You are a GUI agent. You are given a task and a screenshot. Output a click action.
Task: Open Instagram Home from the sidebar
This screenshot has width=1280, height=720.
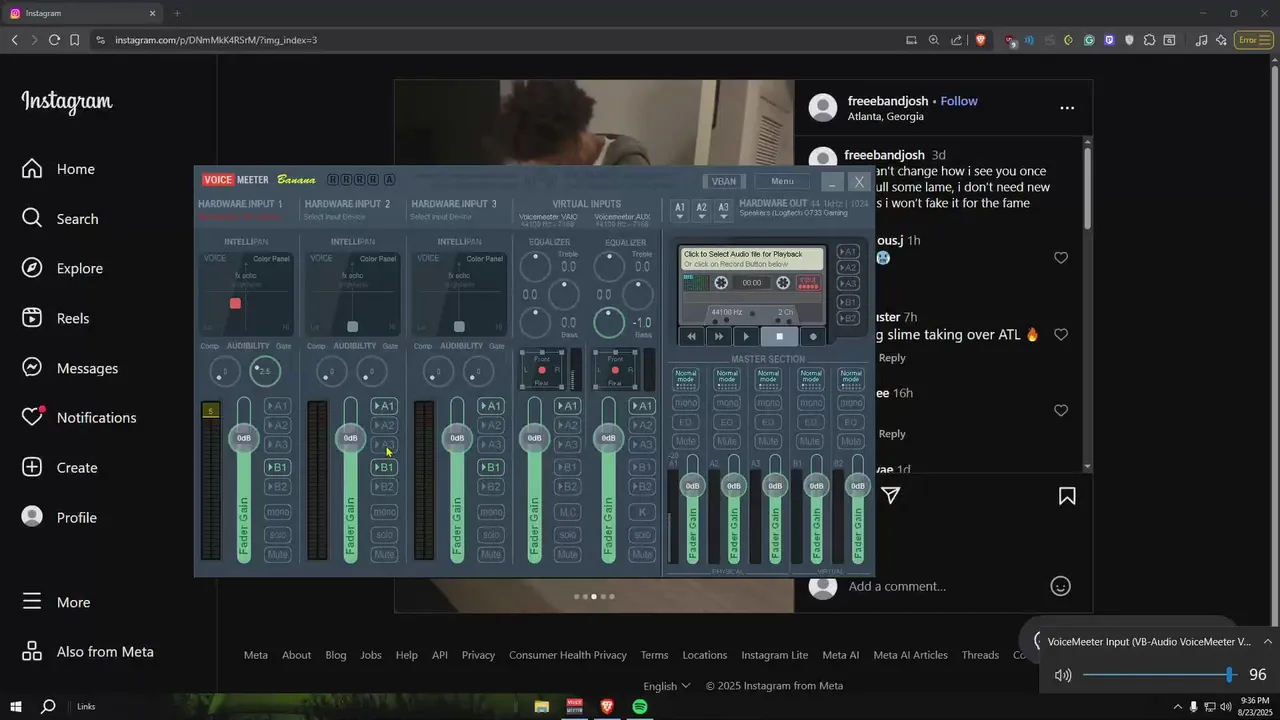[x=60, y=169]
